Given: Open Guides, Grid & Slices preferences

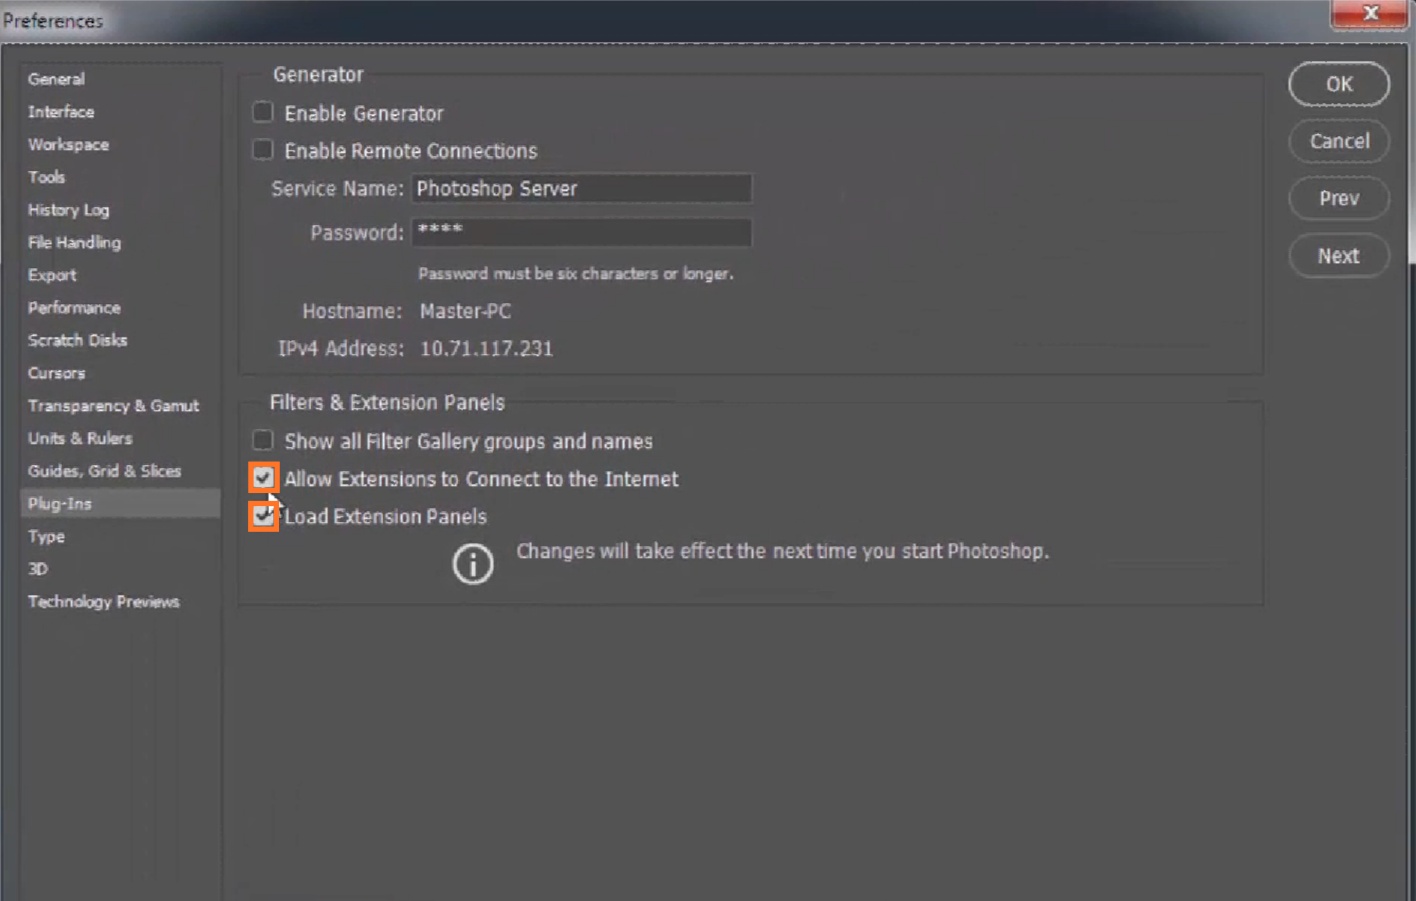Looking at the screenshot, I should coord(104,471).
